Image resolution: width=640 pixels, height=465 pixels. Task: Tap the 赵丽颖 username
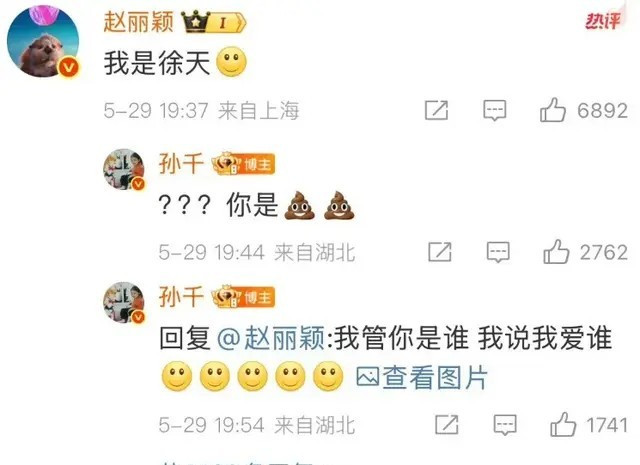click(139, 21)
